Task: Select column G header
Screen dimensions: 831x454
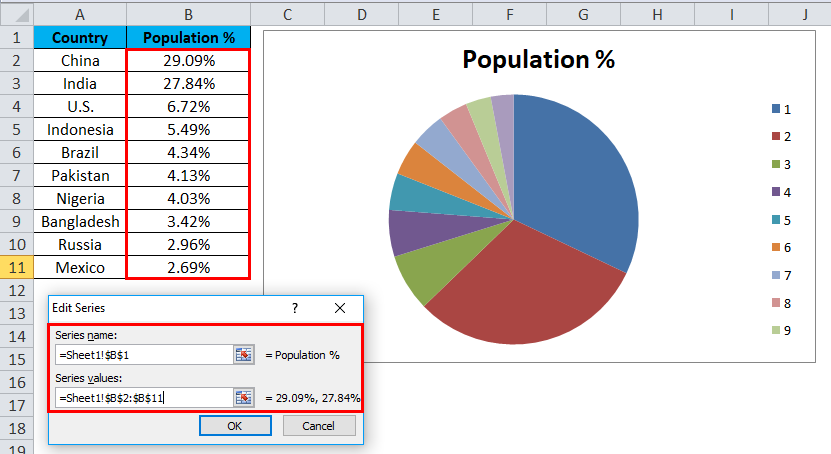Action: coord(584,15)
